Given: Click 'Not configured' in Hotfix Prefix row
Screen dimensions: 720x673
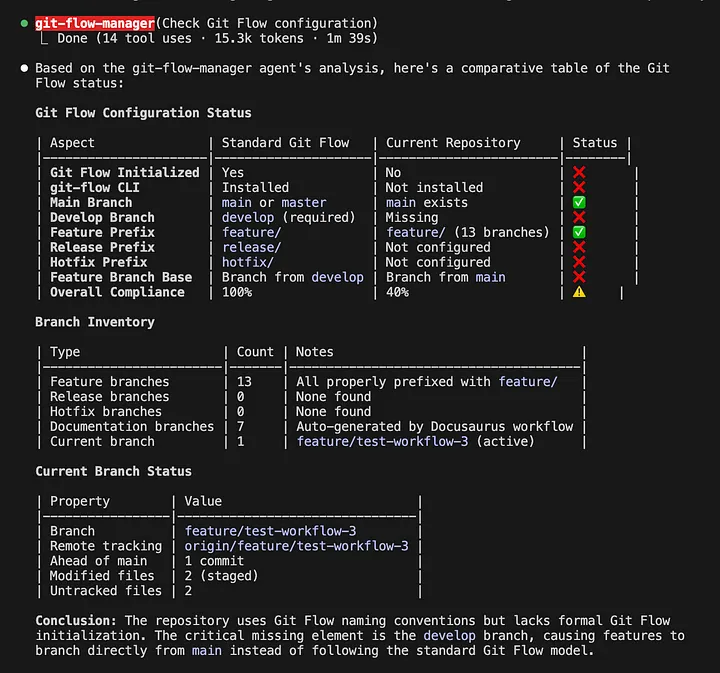Looking at the screenshot, I should click(438, 262).
